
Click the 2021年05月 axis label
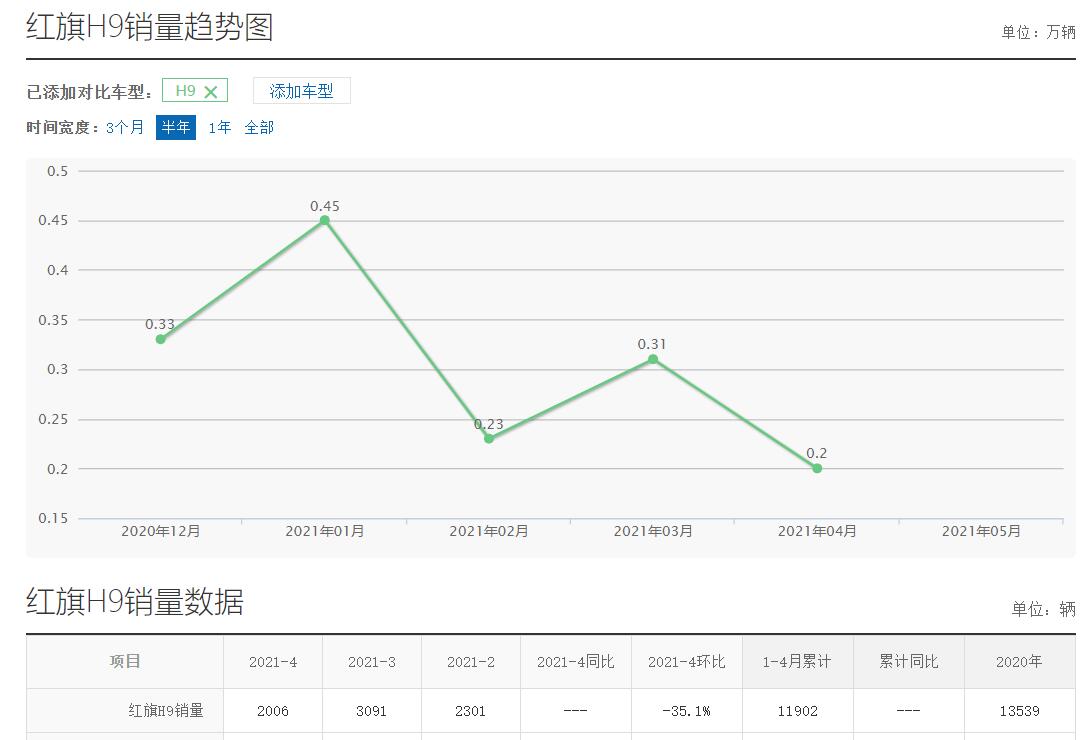[x=981, y=531]
